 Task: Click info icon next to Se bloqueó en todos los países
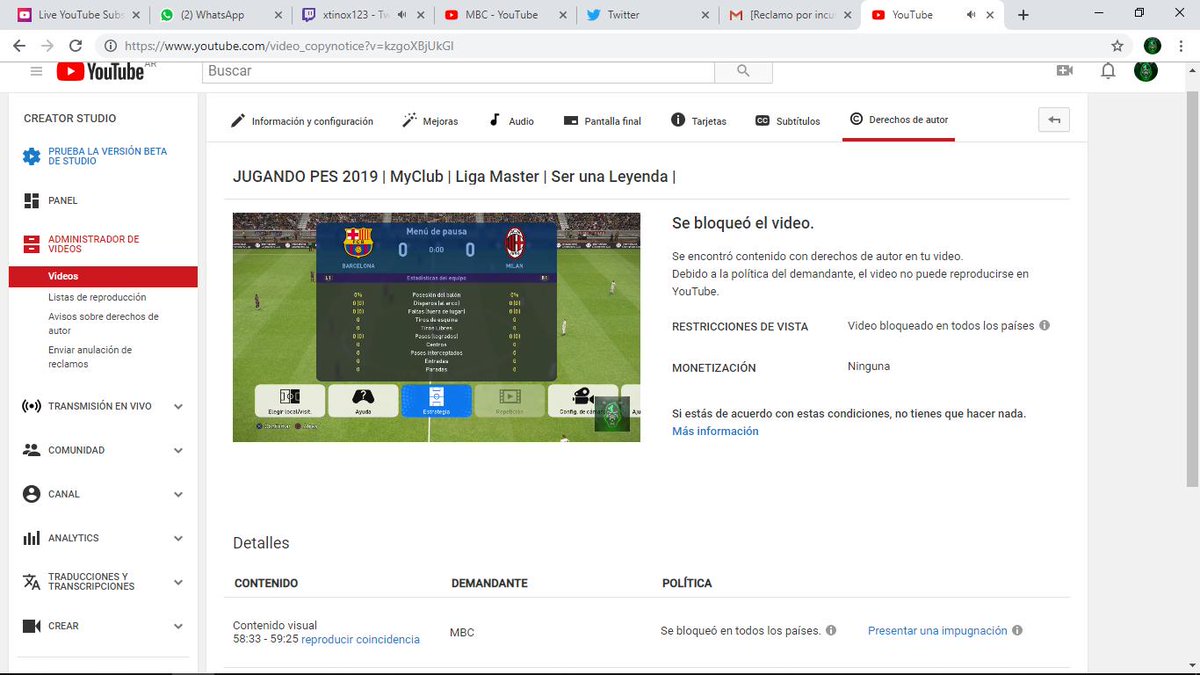[x=831, y=631]
